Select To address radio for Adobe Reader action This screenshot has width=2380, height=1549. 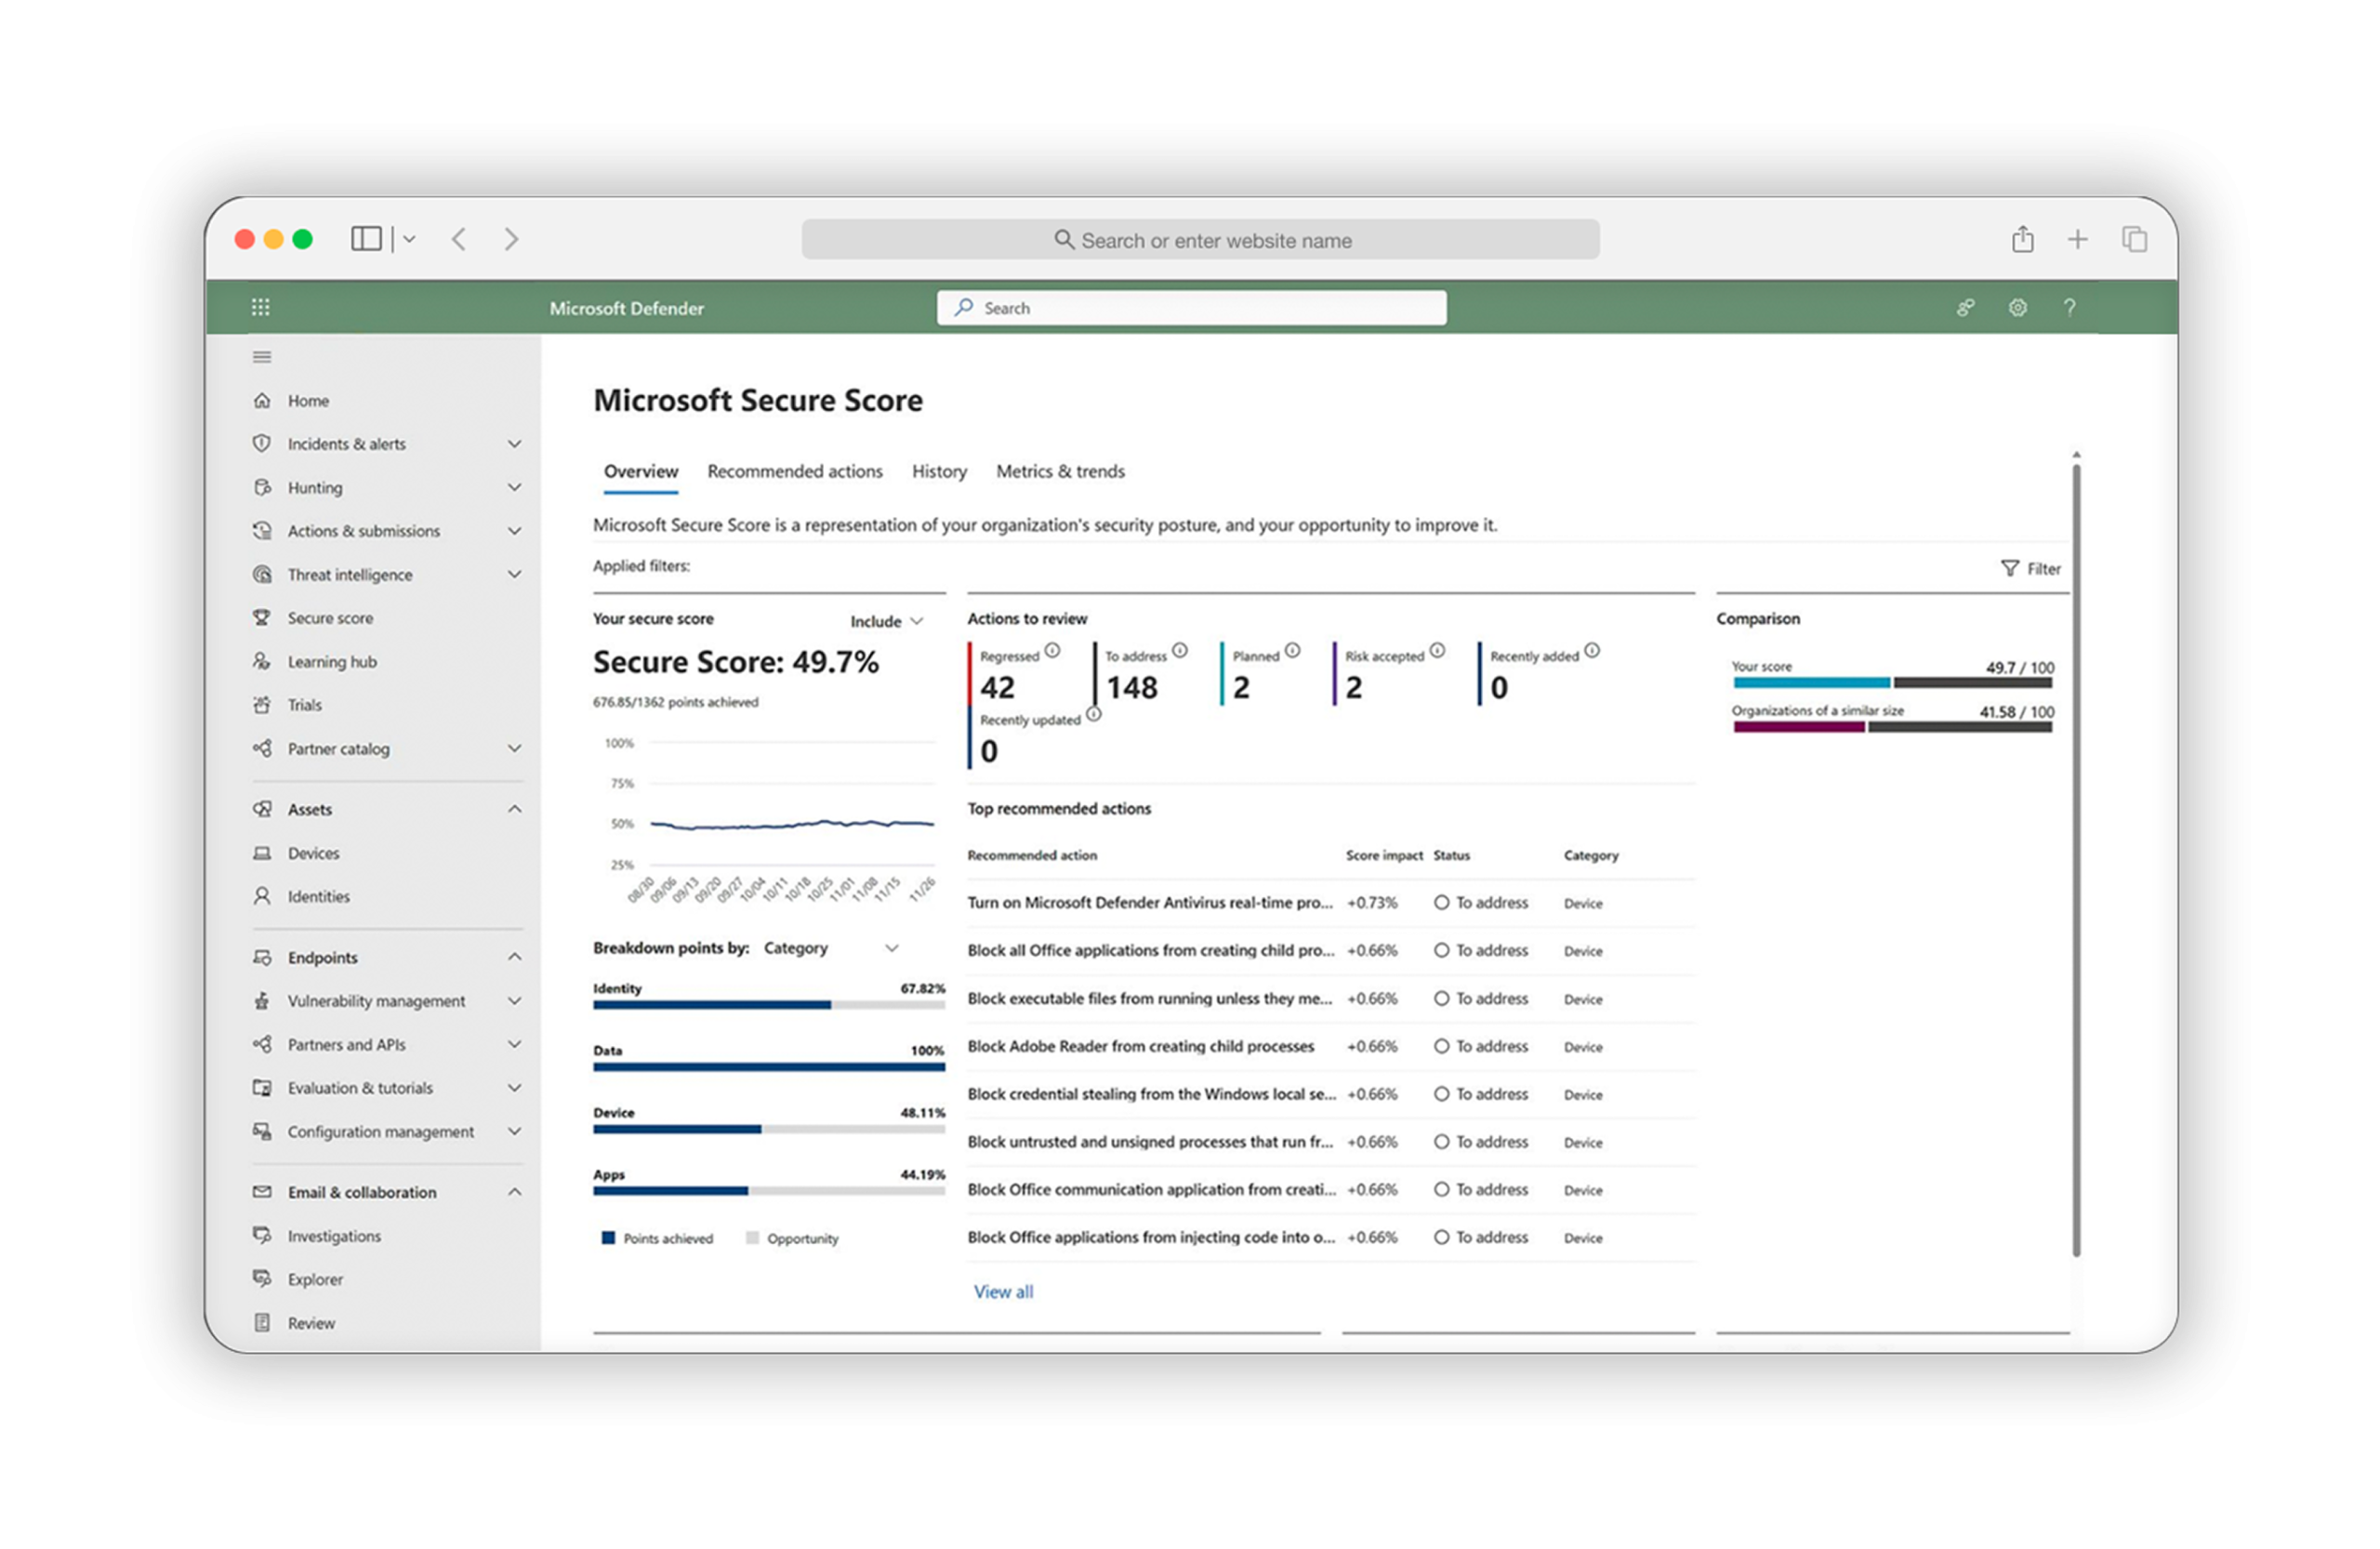pos(1441,1046)
